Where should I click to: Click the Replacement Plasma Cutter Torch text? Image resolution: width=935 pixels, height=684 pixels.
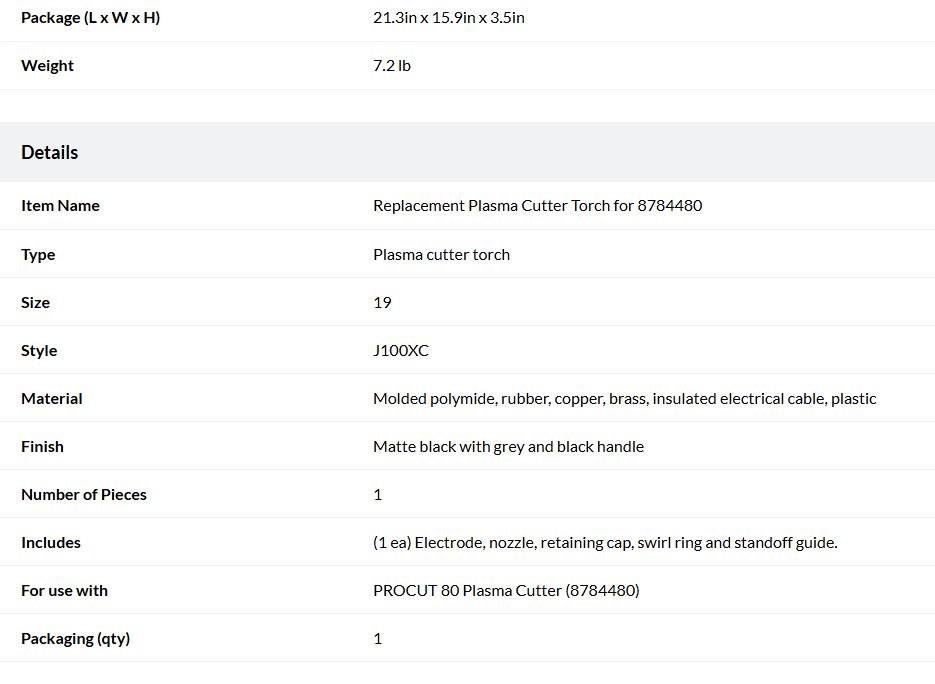coord(537,206)
